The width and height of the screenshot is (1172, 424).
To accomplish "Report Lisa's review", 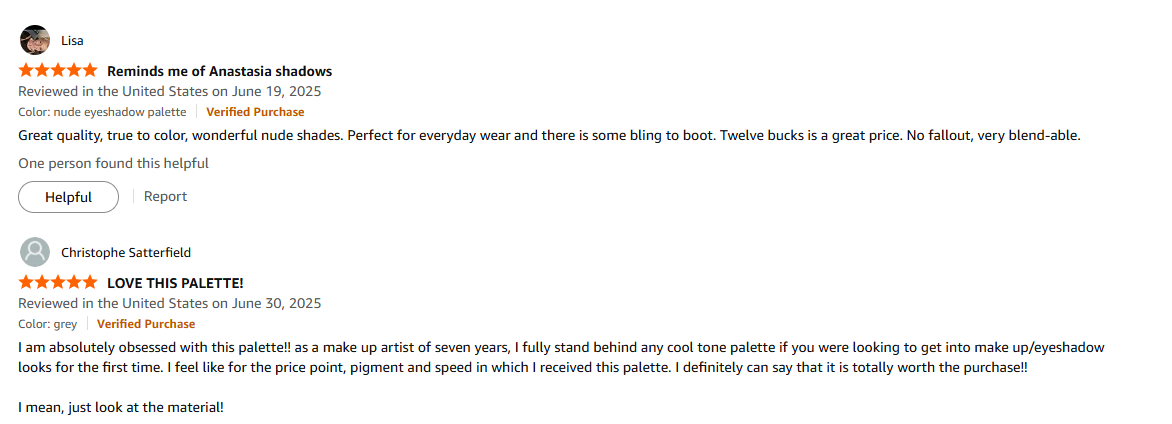I will pyautogui.click(x=165, y=197).
